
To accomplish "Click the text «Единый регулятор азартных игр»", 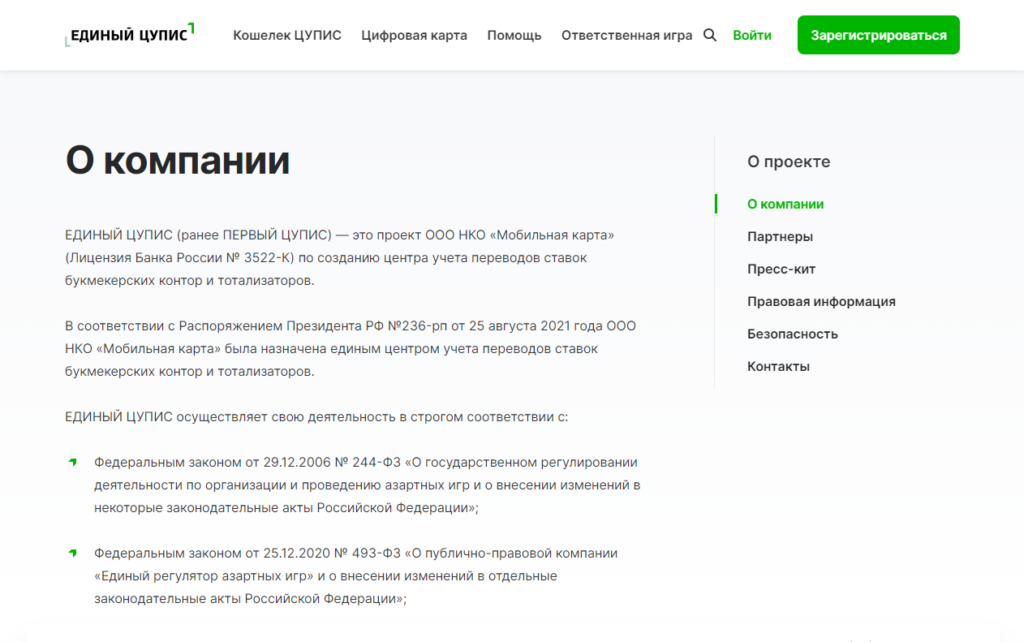I will tap(204, 576).
